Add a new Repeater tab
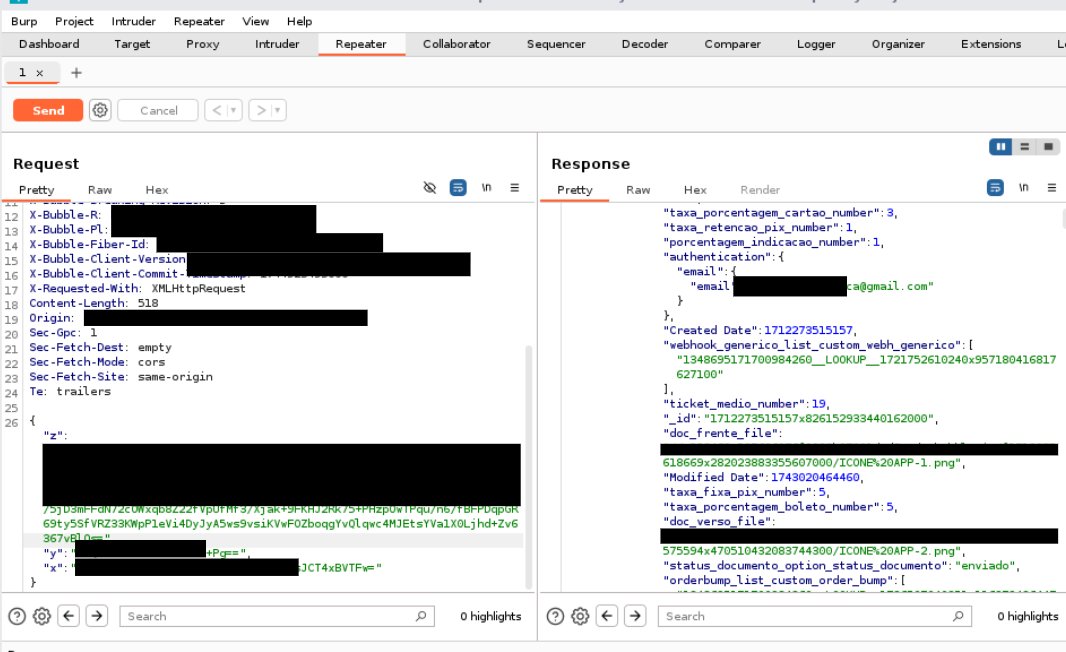 tap(76, 73)
